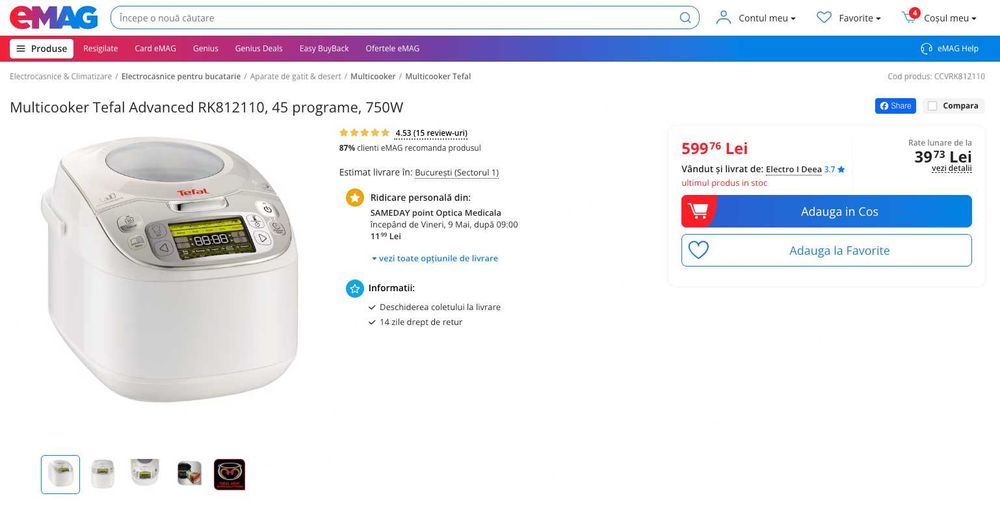The height and width of the screenshot is (507, 1000).
Task: Click the account user icon
Action: pos(723,18)
